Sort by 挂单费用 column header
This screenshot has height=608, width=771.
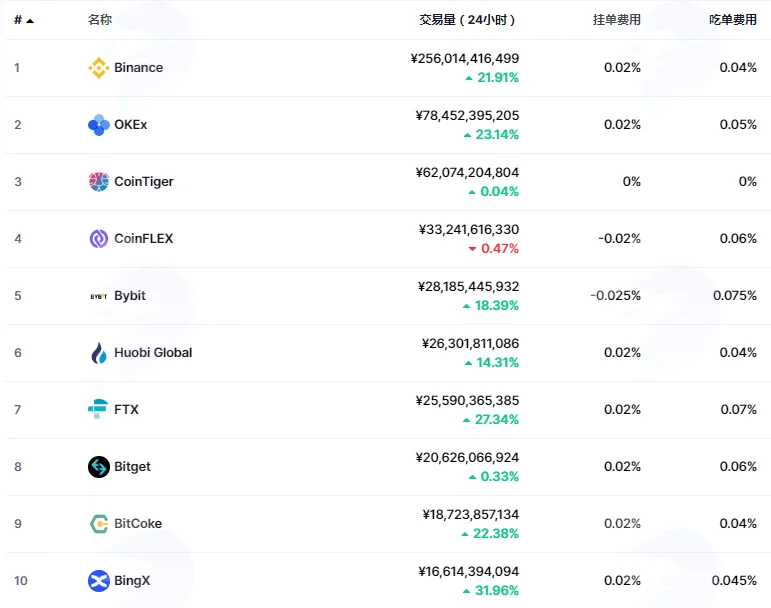coord(617,20)
